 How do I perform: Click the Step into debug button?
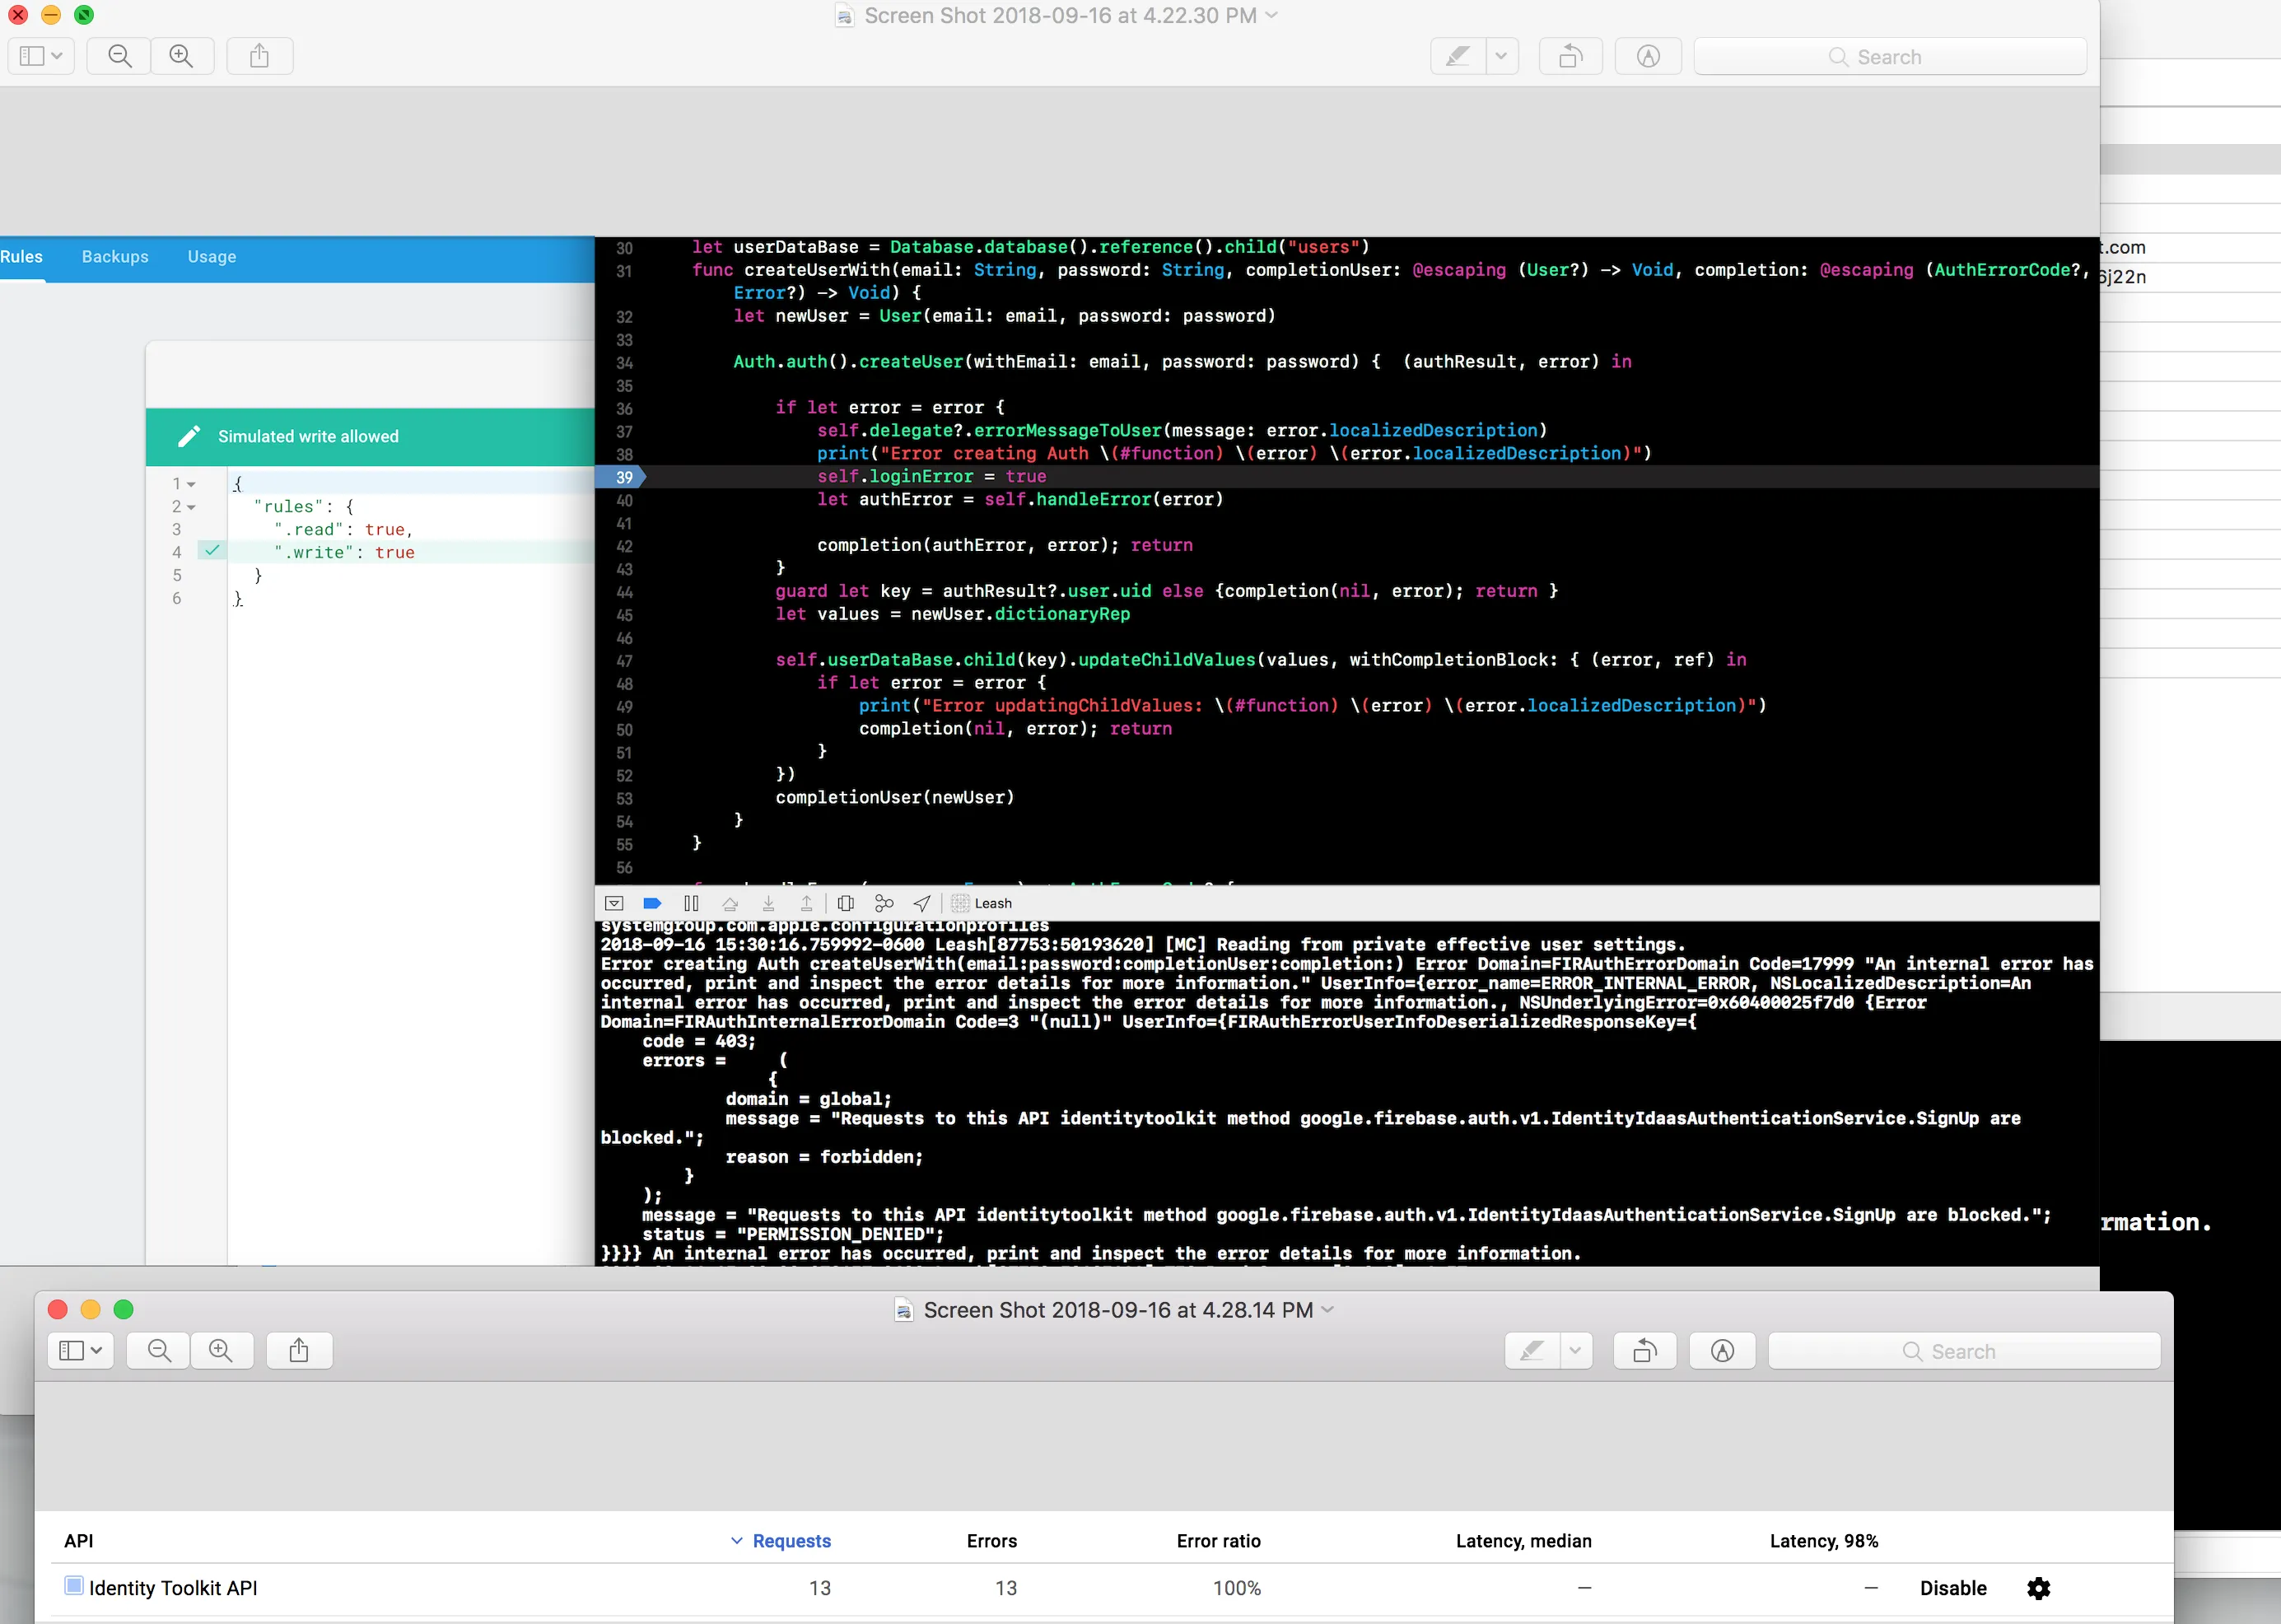tap(768, 903)
